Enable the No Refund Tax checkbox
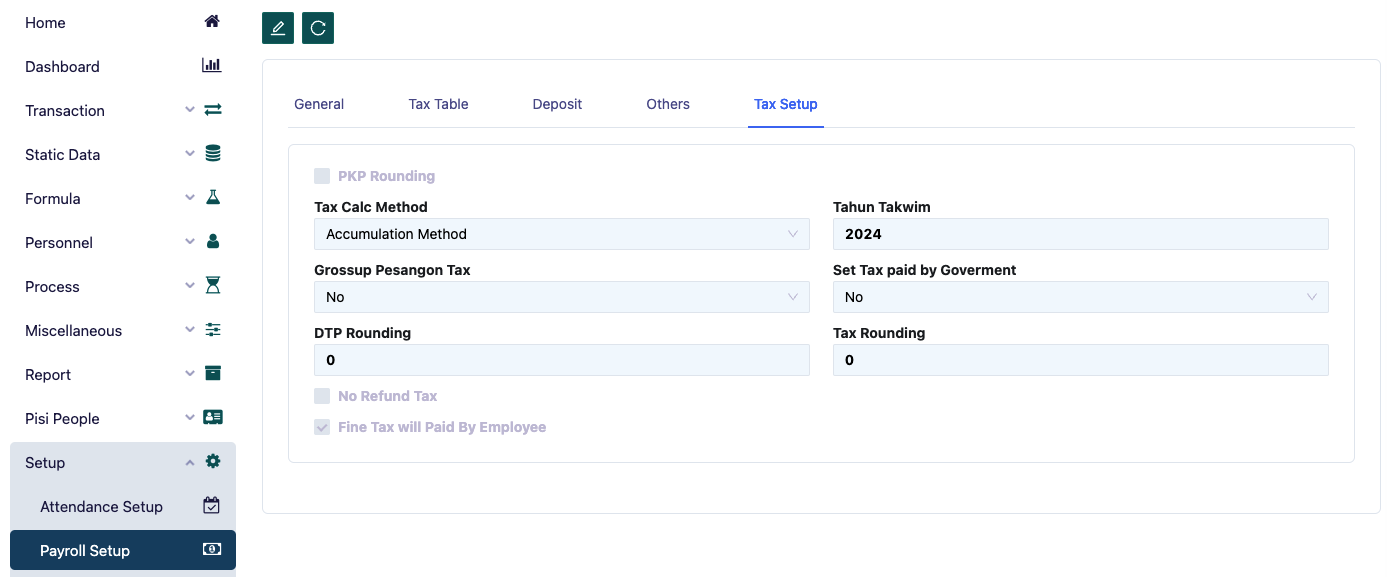This screenshot has height=577, width=1387. 322,396
